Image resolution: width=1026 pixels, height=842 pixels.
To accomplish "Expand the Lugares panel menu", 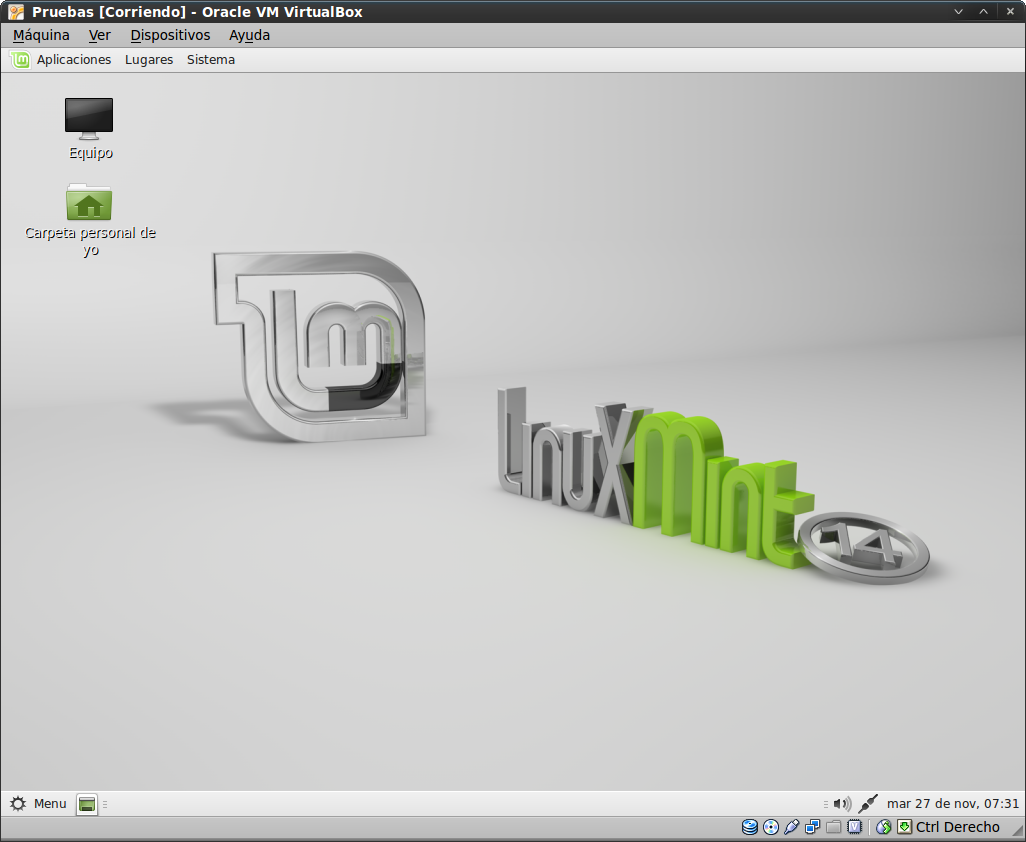I will [149, 60].
